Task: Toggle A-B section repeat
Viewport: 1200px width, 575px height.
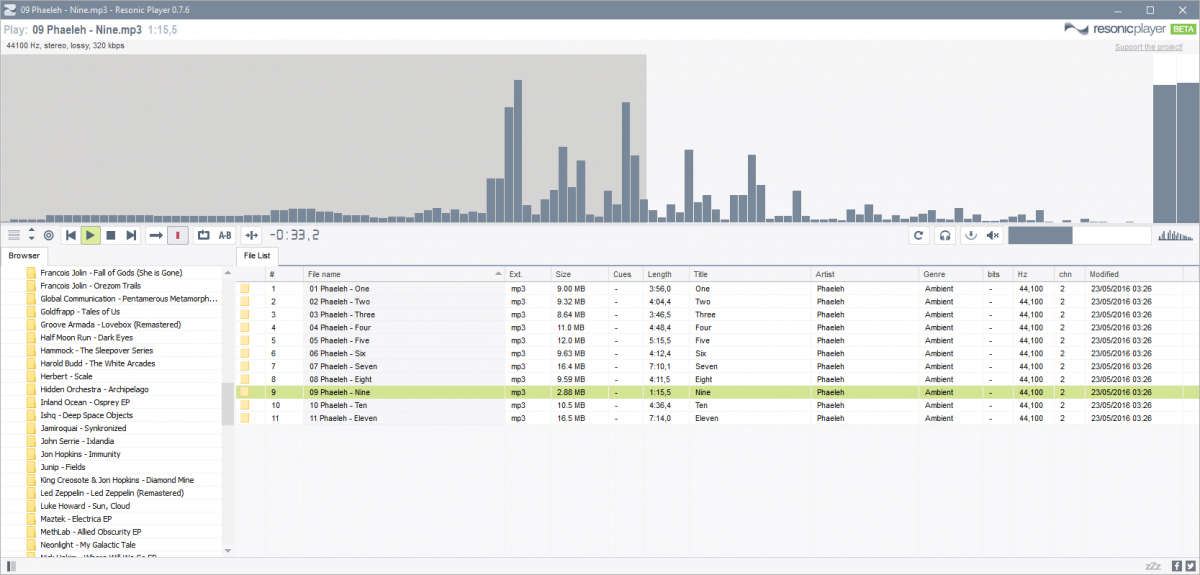Action: [225, 235]
